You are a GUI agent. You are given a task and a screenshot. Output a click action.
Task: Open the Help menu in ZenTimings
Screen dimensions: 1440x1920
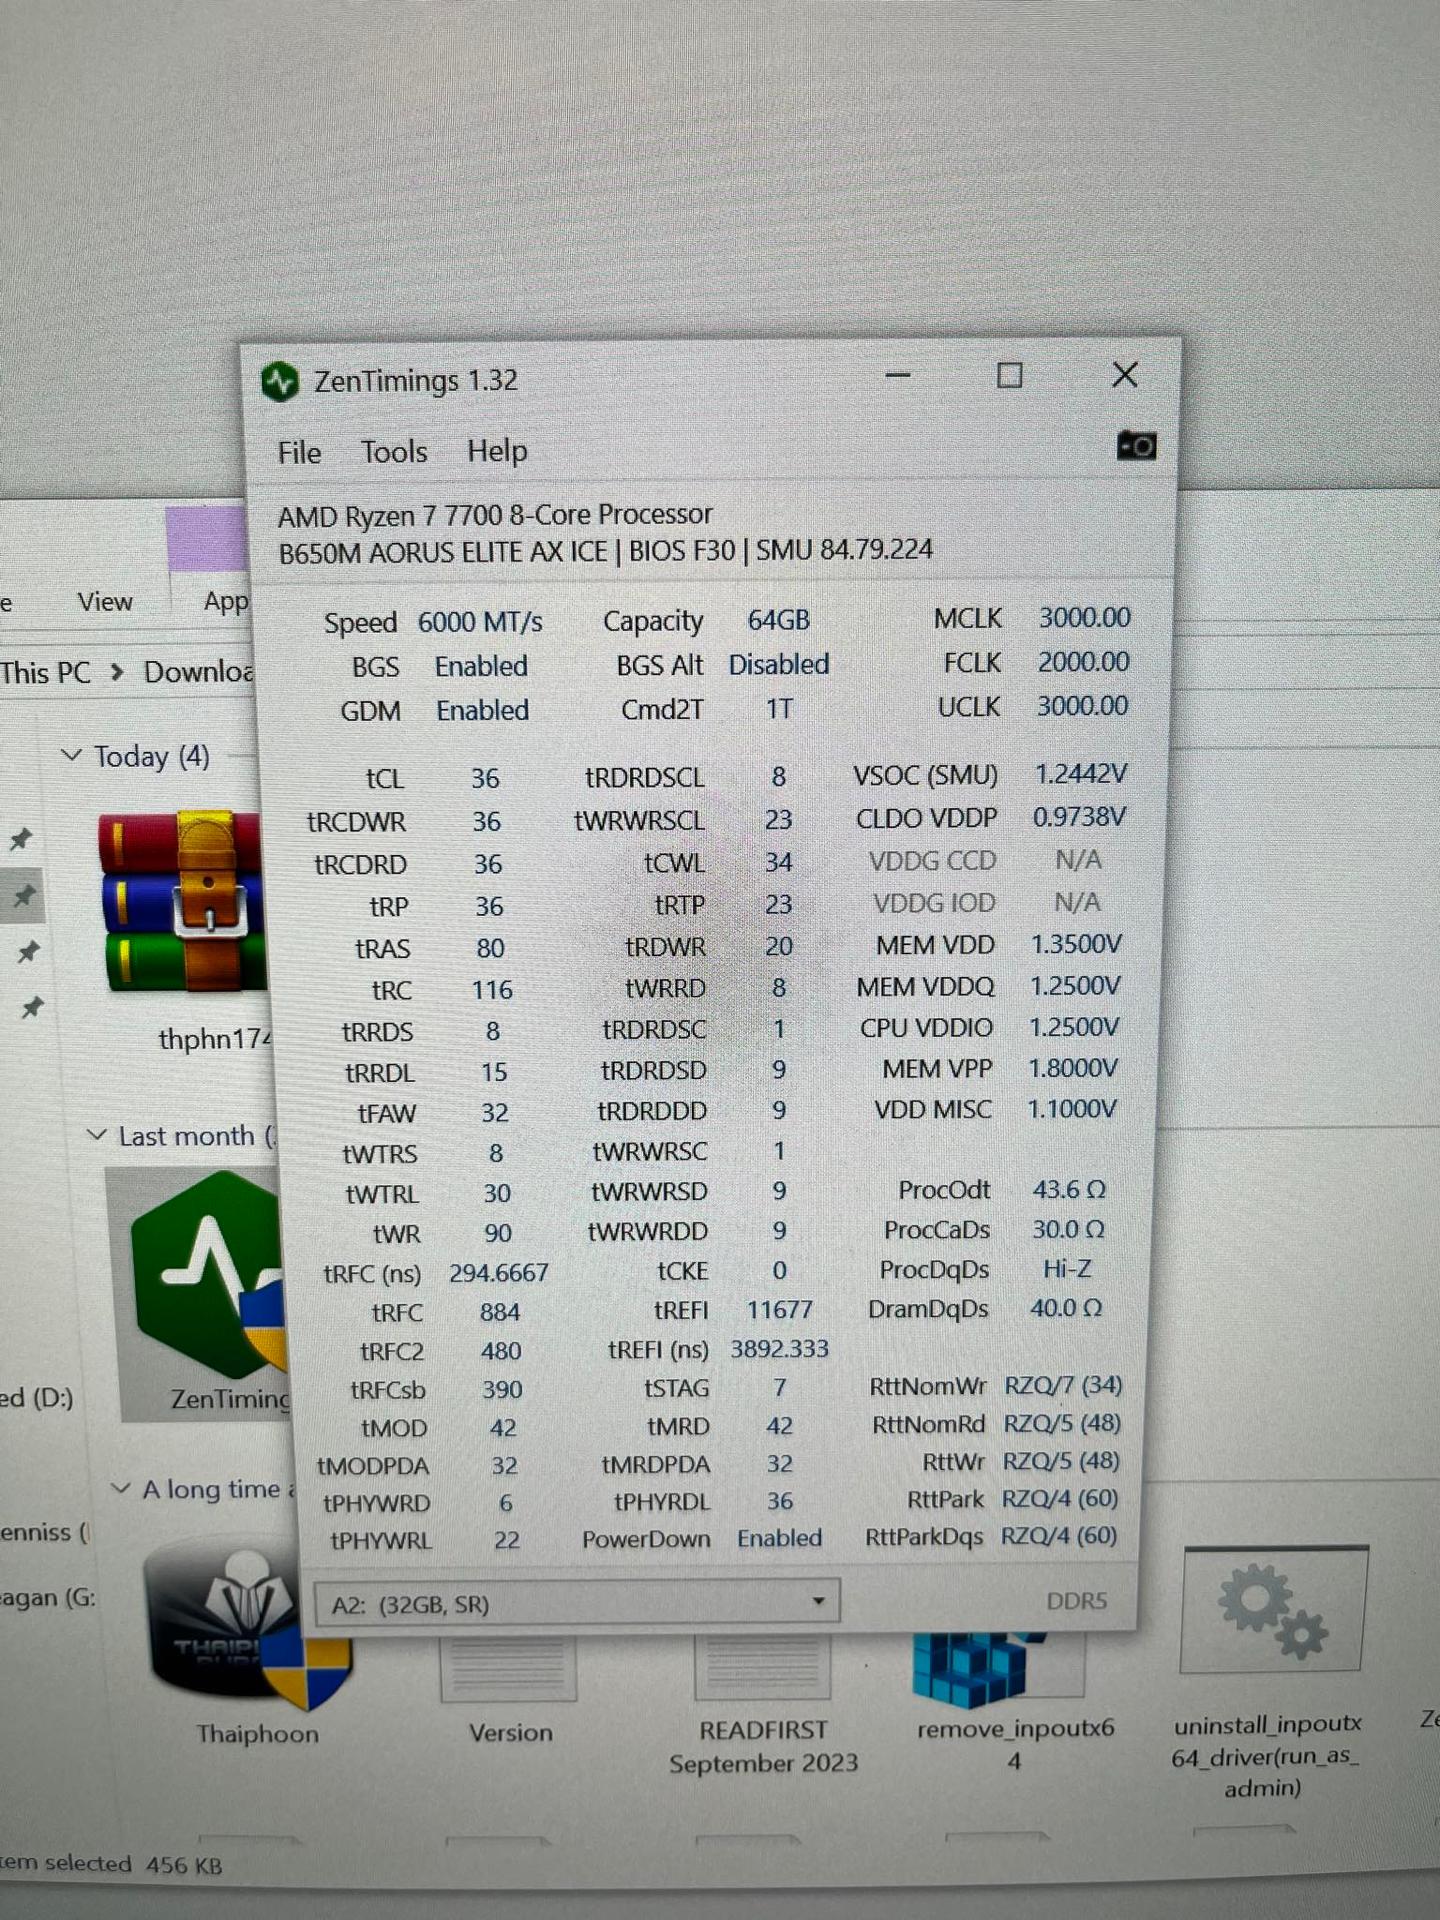pyautogui.click(x=497, y=451)
